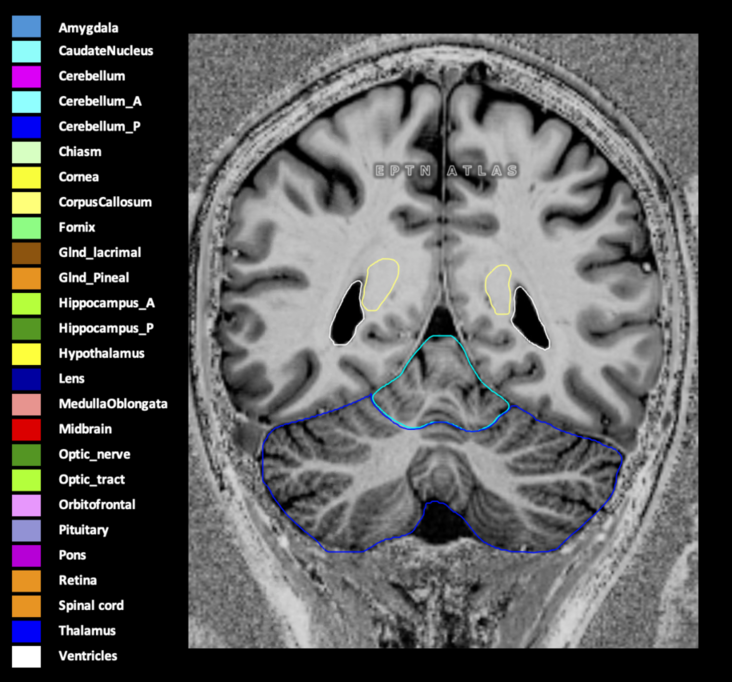Select the Ventricles label
732x682 pixels.
pos(88,655)
